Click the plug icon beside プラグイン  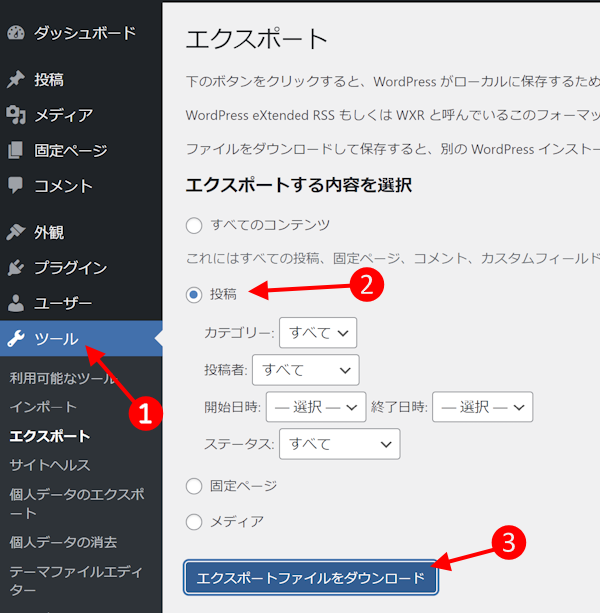pos(16,268)
